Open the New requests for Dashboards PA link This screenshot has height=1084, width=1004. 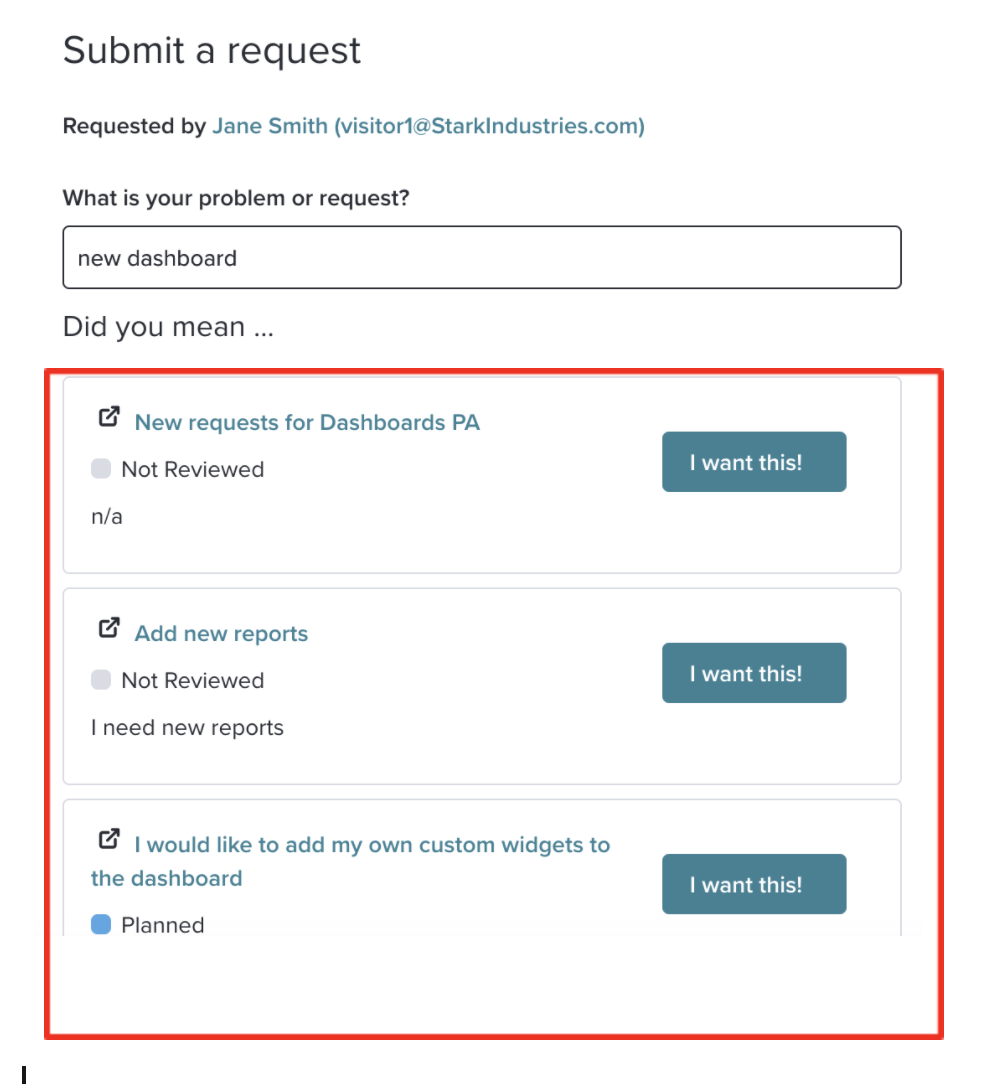(307, 422)
